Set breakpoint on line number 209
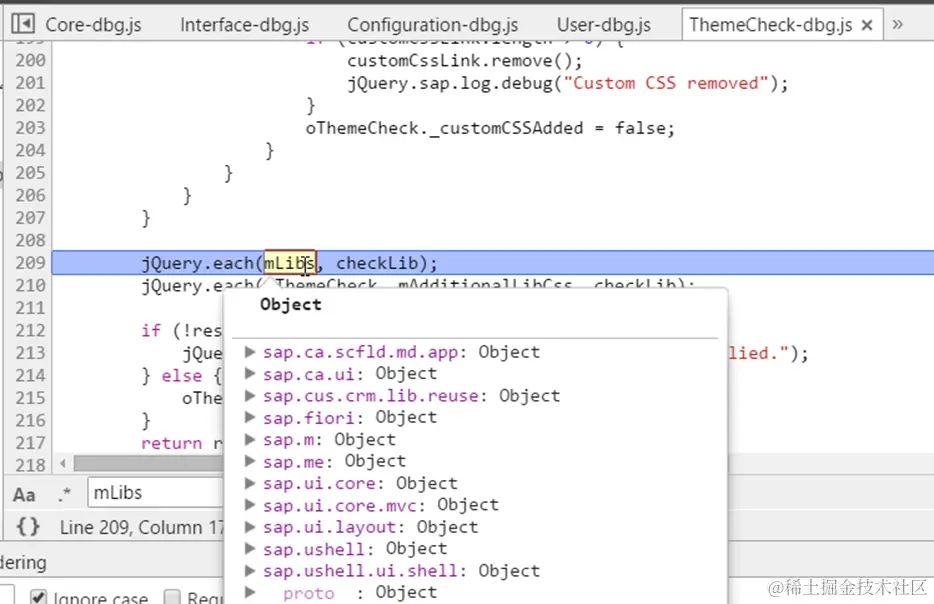Screen dimensions: 934x604 click(30, 263)
